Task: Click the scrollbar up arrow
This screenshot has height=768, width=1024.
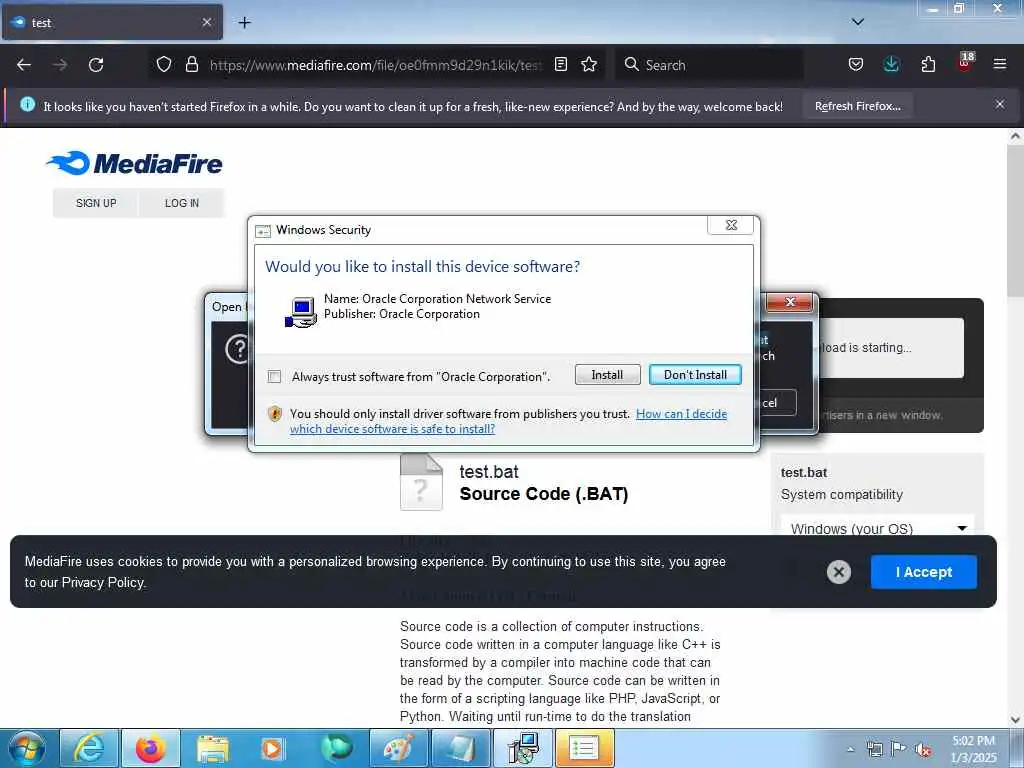Action: tap(1015, 137)
